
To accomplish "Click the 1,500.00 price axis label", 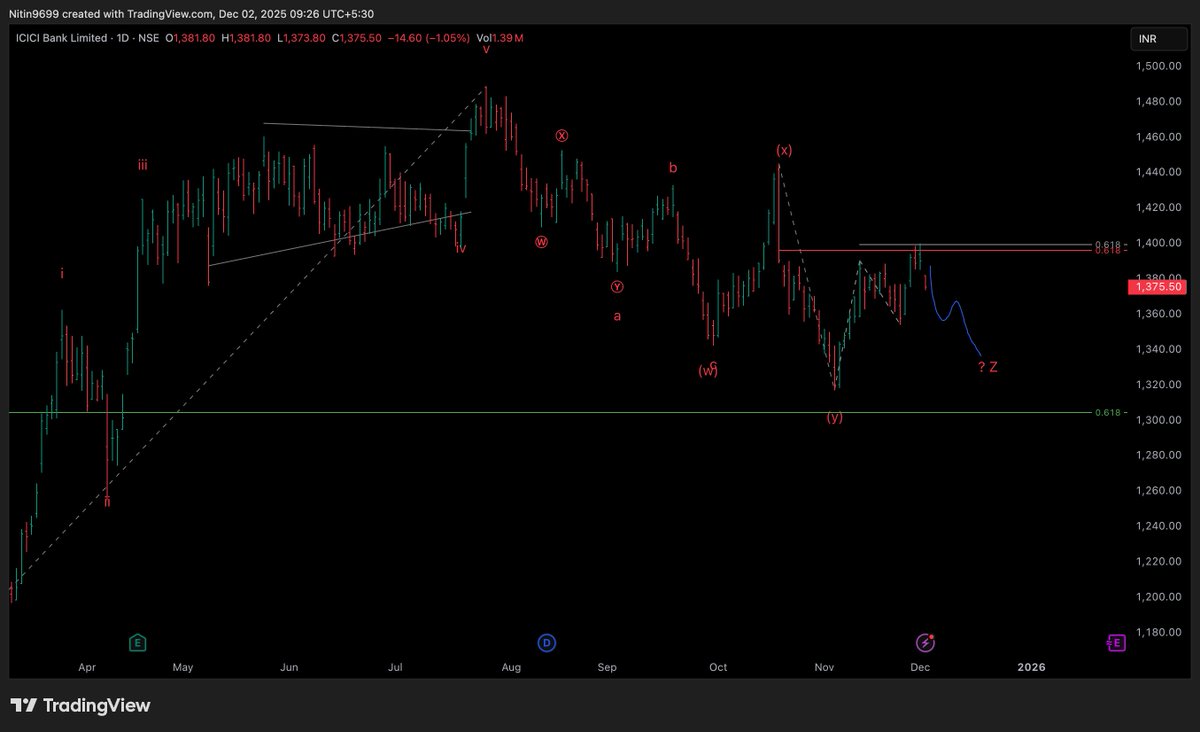I will (1157, 66).
